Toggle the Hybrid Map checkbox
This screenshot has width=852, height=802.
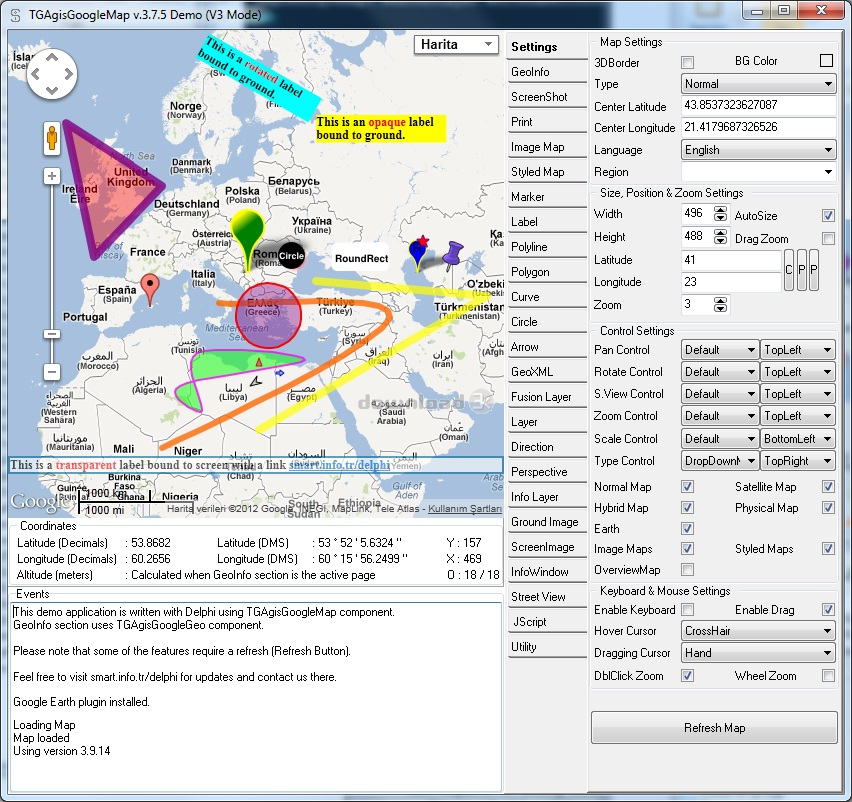tap(687, 507)
